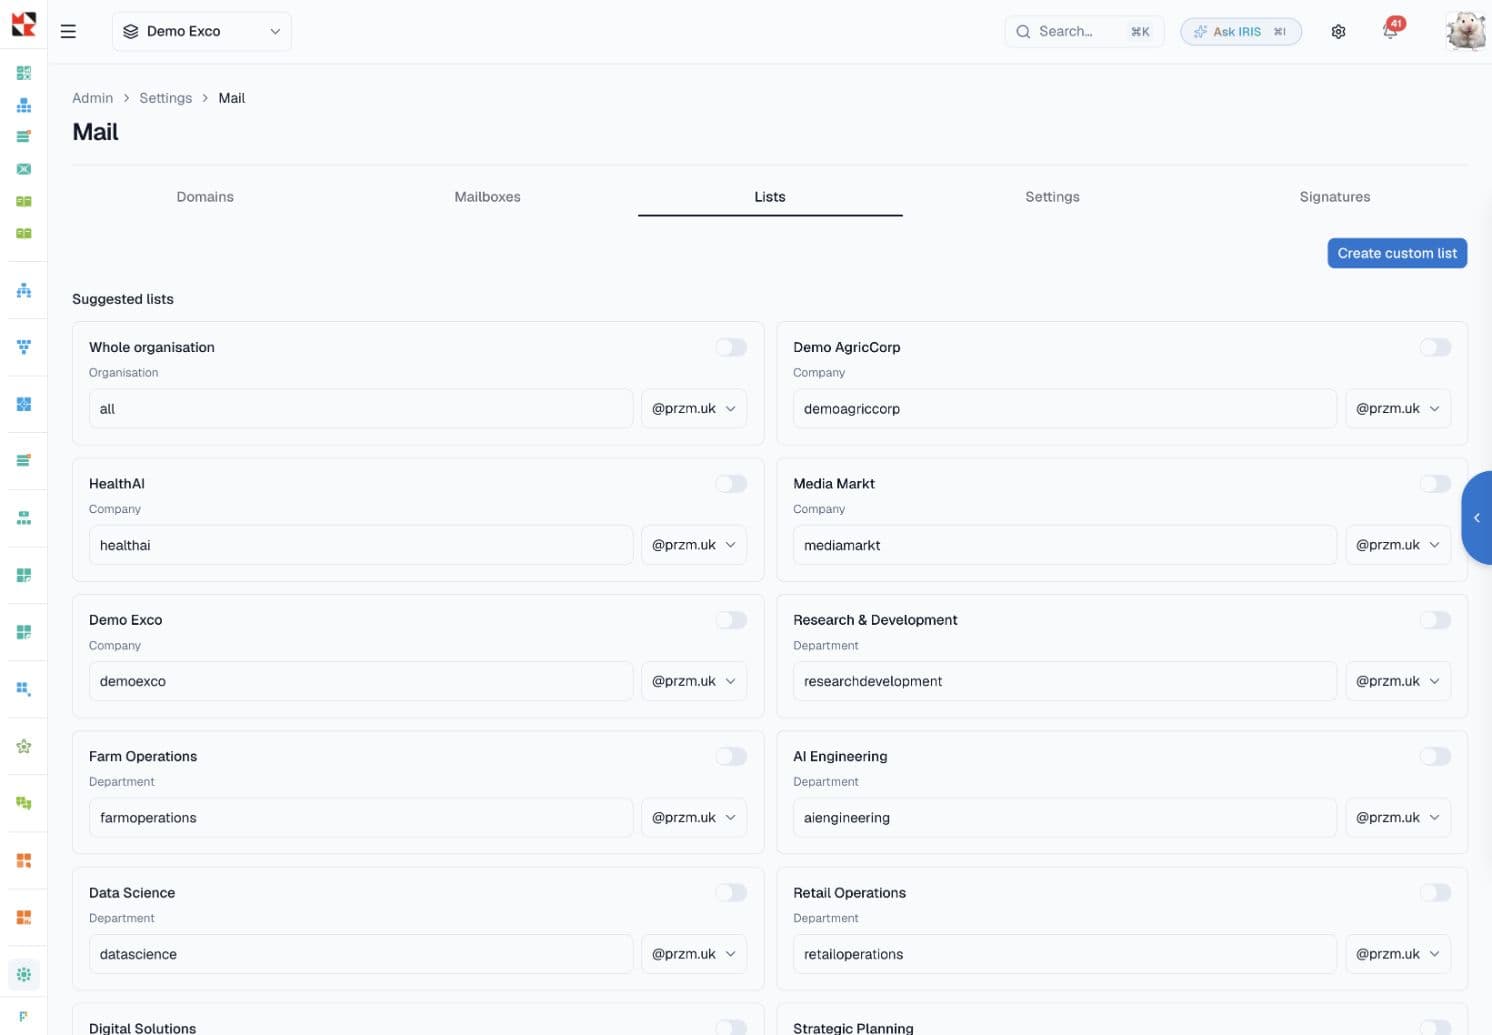The height and width of the screenshot is (1035, 1492).
Task: Open the star icon in the sidebar
Action: pos(24,746)
